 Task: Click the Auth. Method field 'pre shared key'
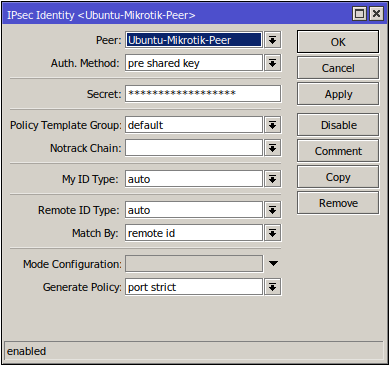[x=194, y=63]
